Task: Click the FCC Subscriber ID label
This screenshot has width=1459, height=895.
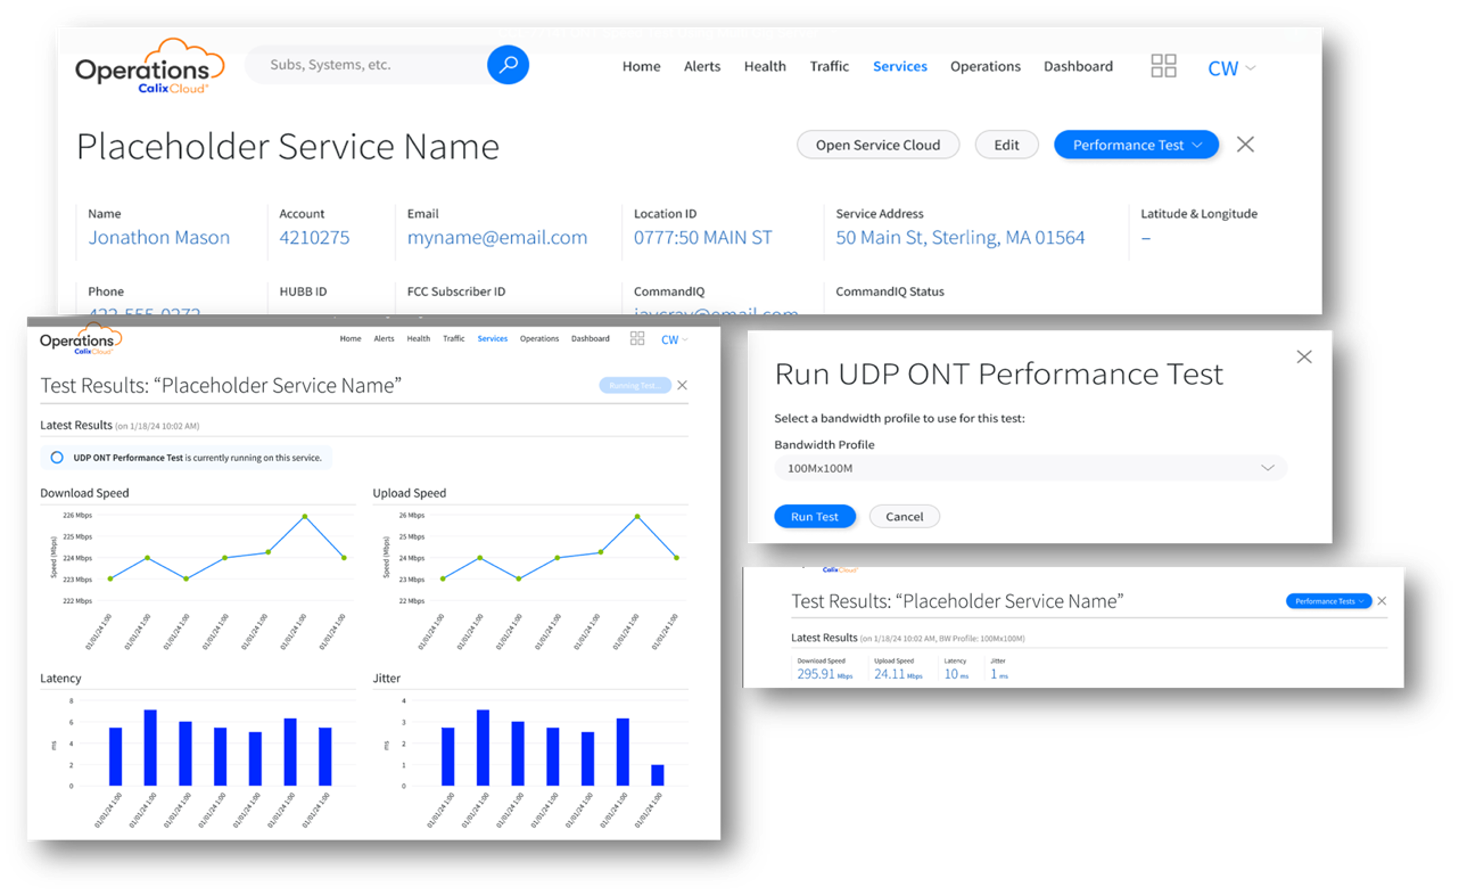Action: click(x=456, y=292)
